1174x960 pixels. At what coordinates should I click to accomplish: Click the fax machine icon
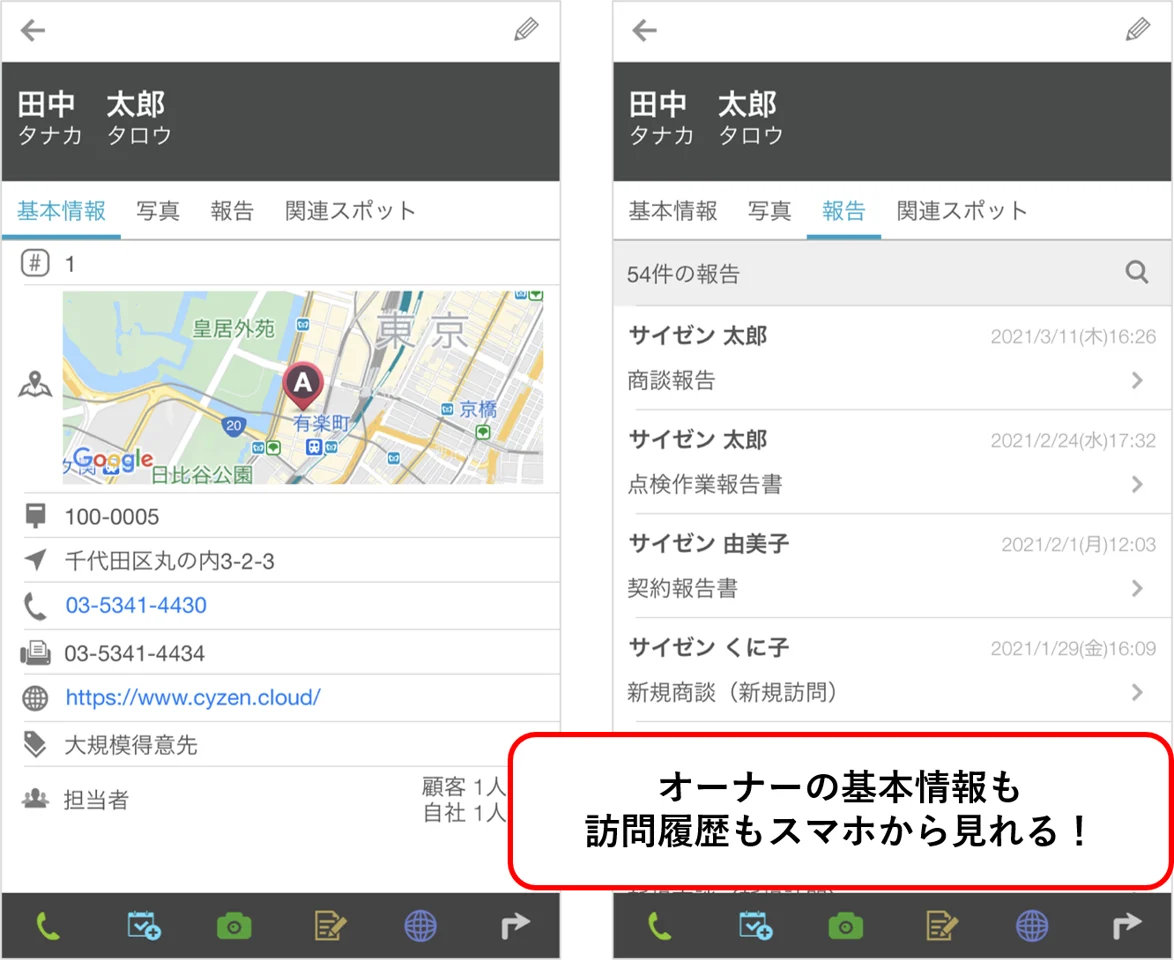(x=35, y=653)
